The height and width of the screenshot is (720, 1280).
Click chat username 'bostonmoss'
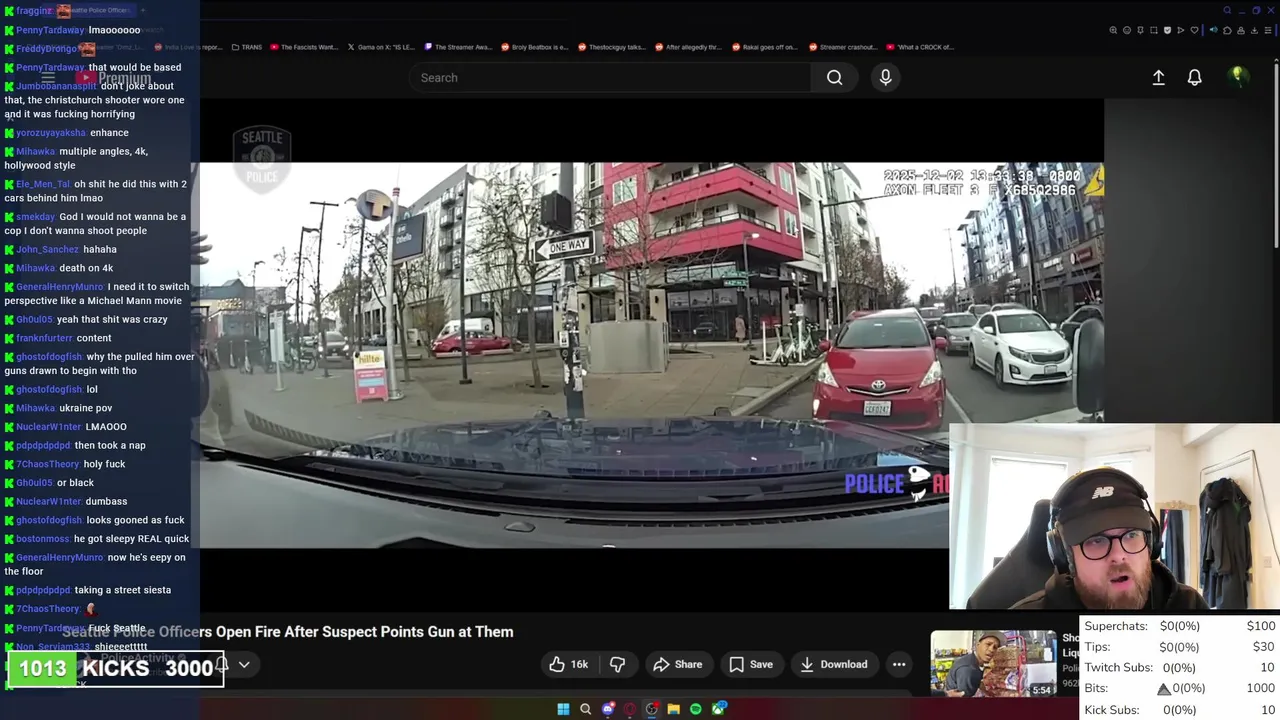[43, 539]
